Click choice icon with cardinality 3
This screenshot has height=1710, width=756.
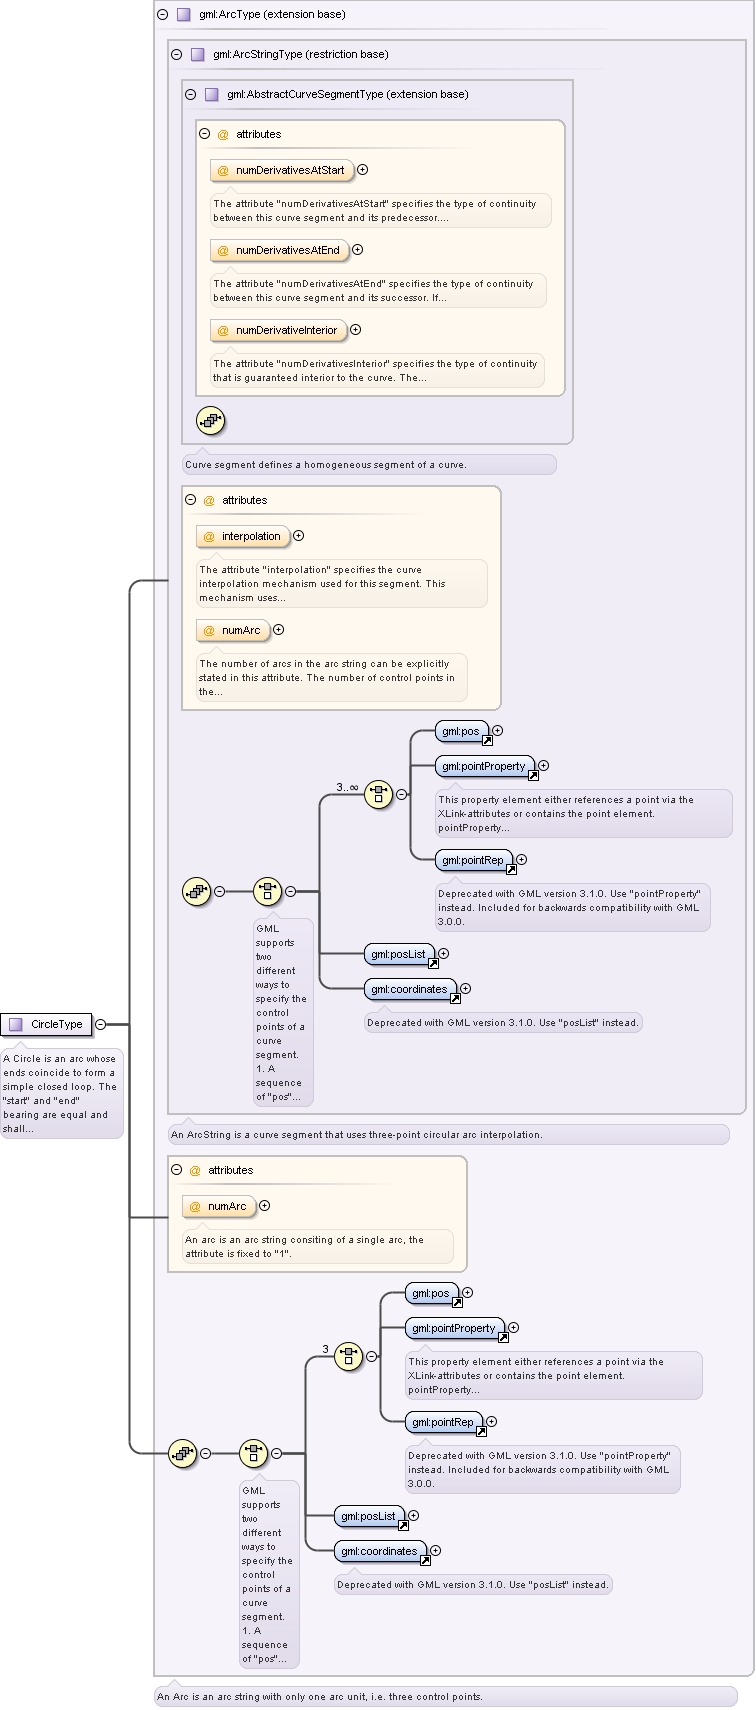pos(348,1357)
